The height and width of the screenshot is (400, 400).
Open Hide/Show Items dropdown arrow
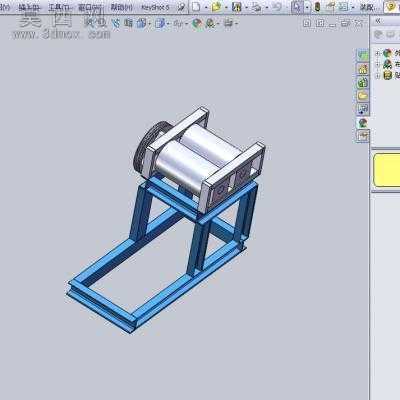[x=186, y=24]
